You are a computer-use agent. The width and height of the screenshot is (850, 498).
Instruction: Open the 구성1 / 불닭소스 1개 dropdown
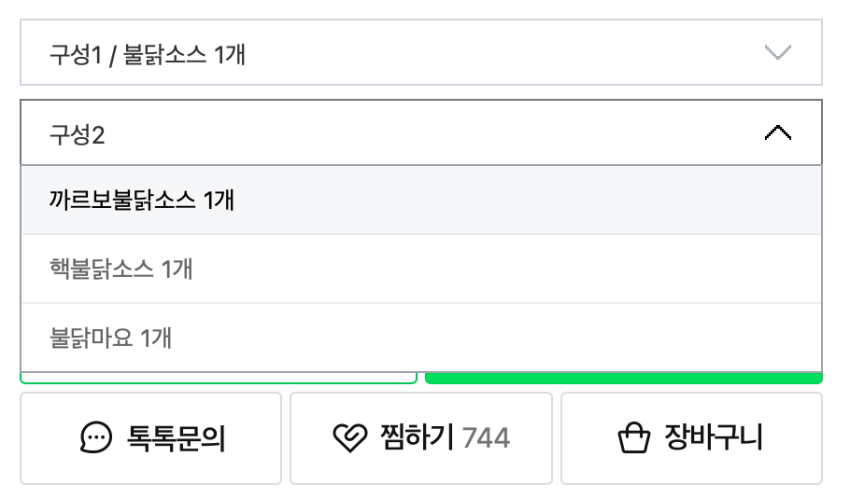point(420,53)
